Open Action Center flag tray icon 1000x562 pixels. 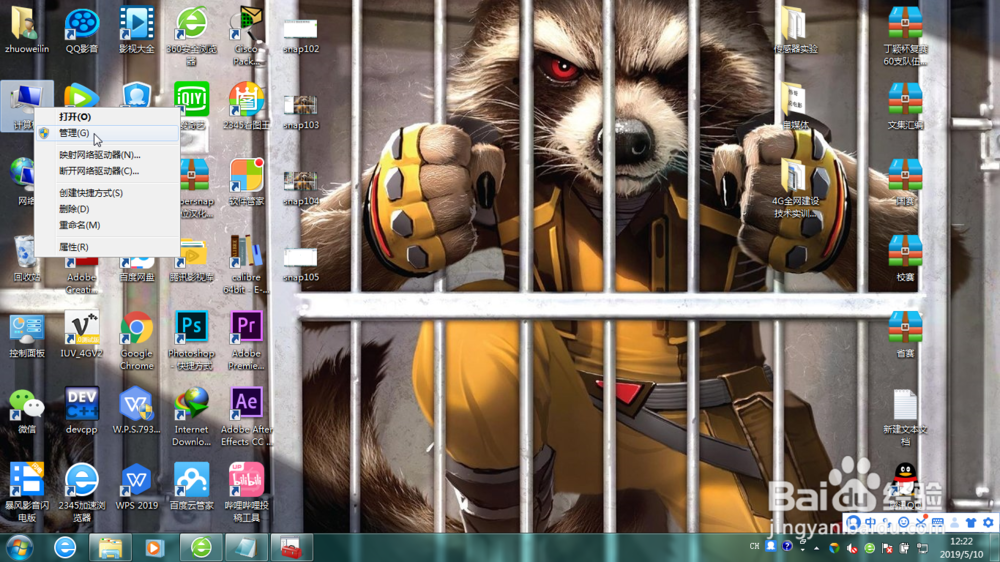pos(887,548)
